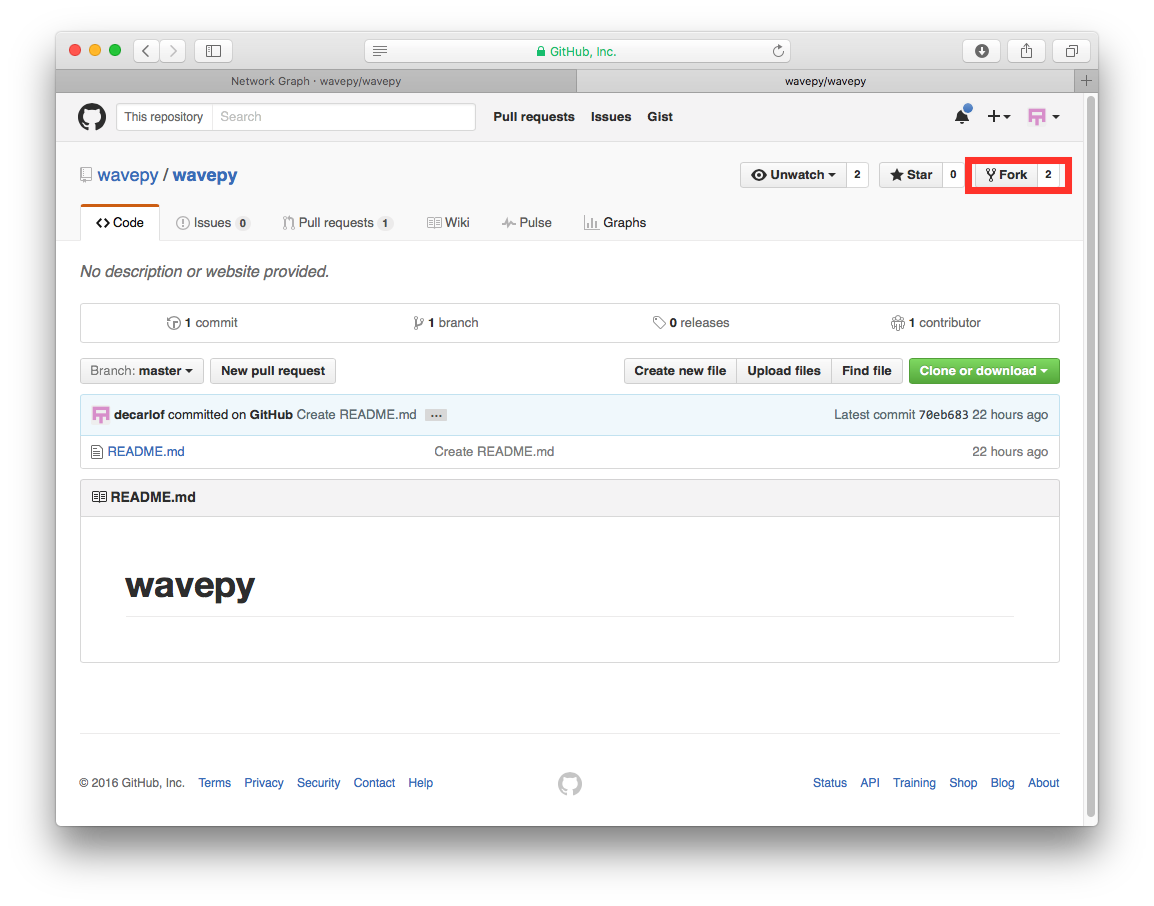Open the Graphs tab
This screenshot has width=1154, height=906.
click(615, 222)
